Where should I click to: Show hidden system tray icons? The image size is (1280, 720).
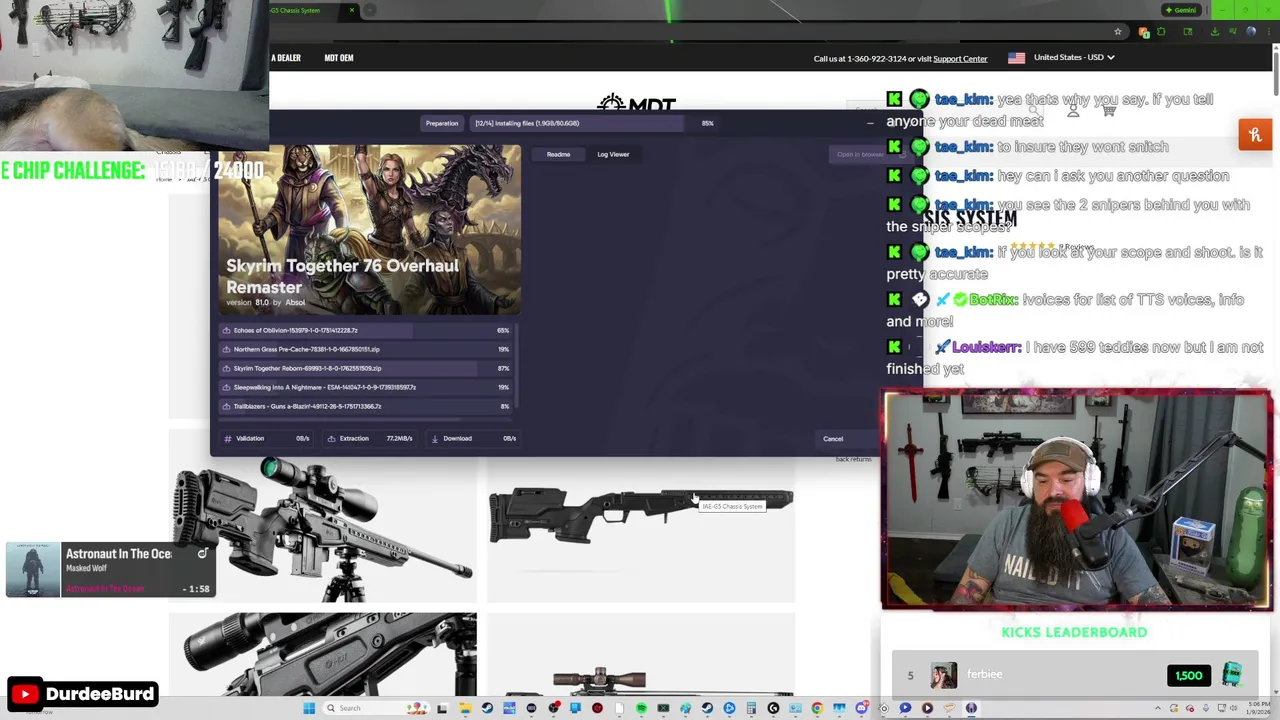(x=1158, y=708)
